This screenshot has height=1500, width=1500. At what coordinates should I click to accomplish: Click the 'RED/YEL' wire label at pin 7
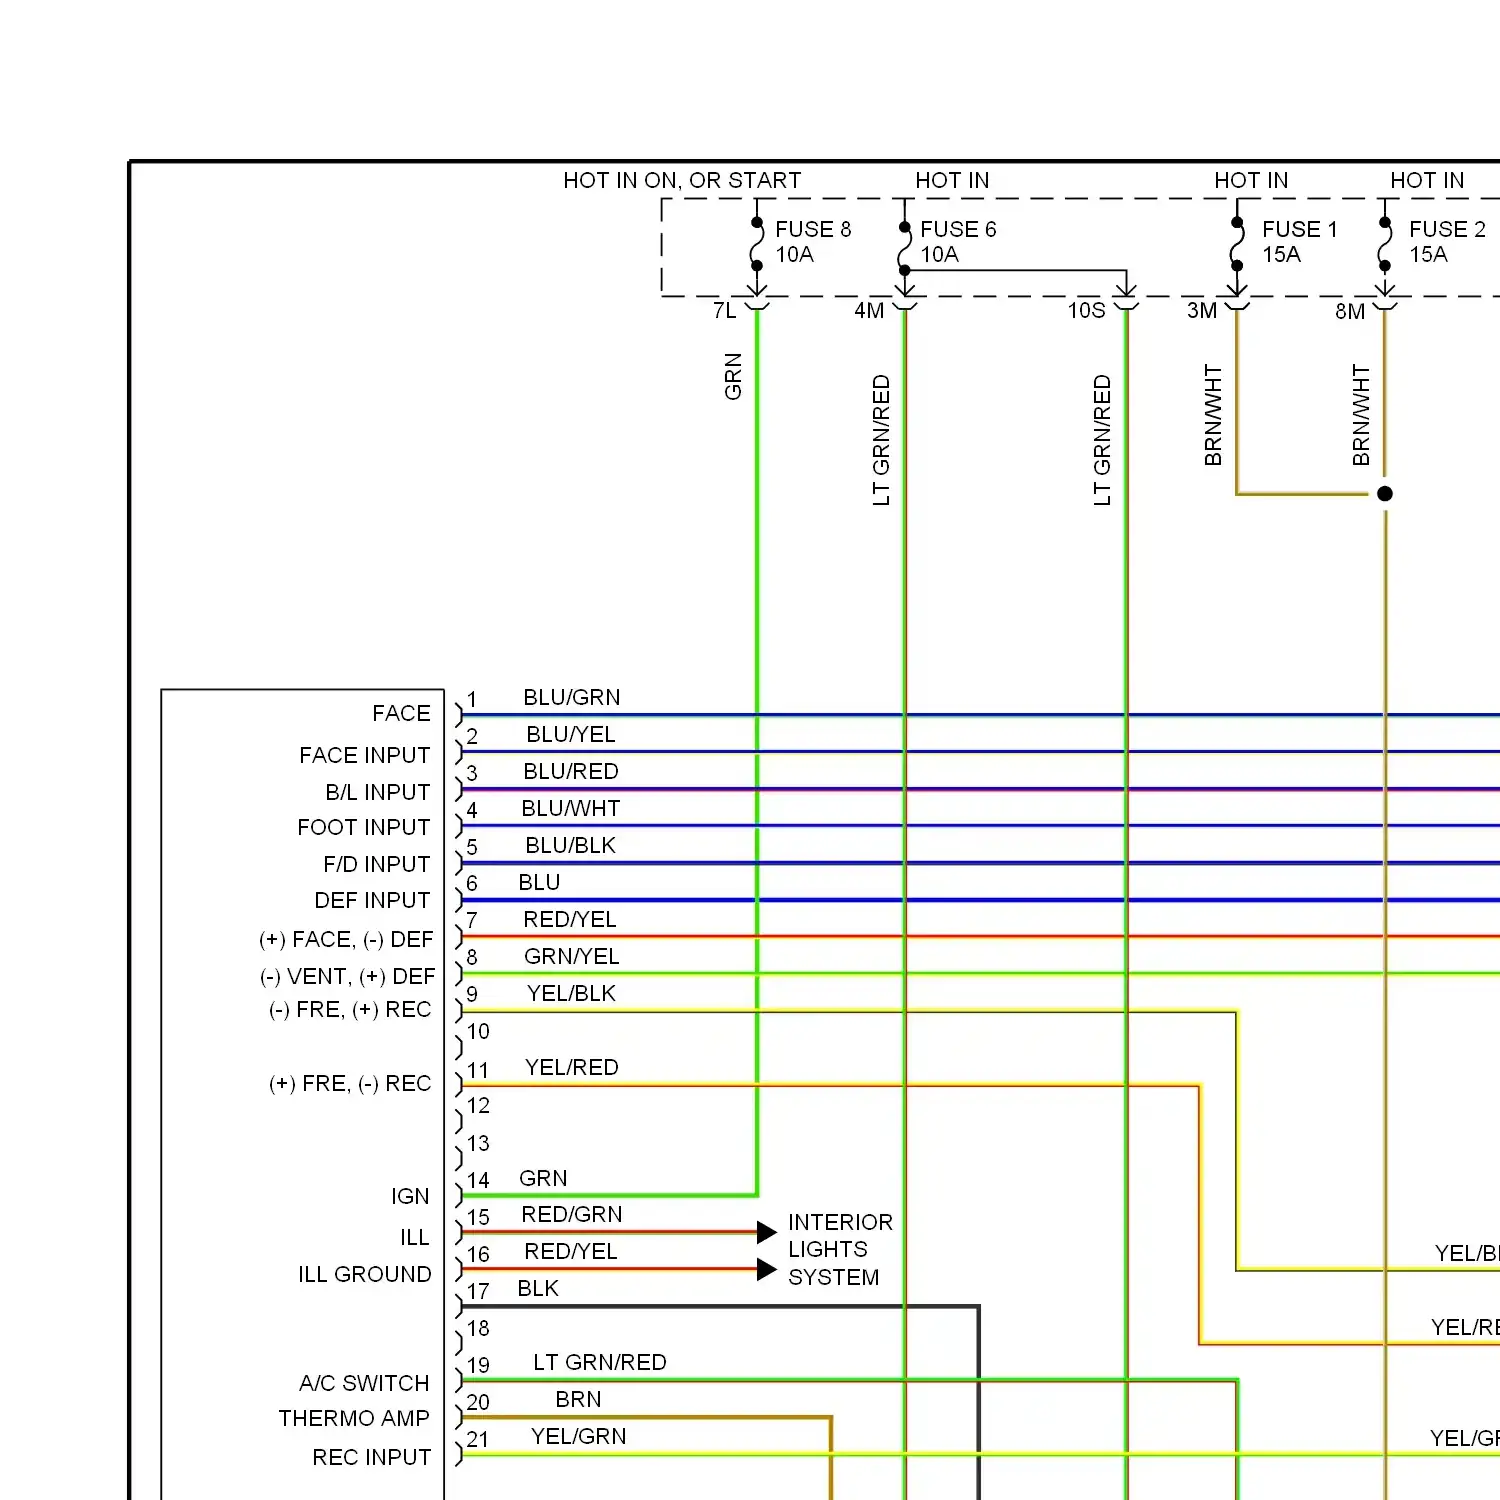[x=569, y=920]
